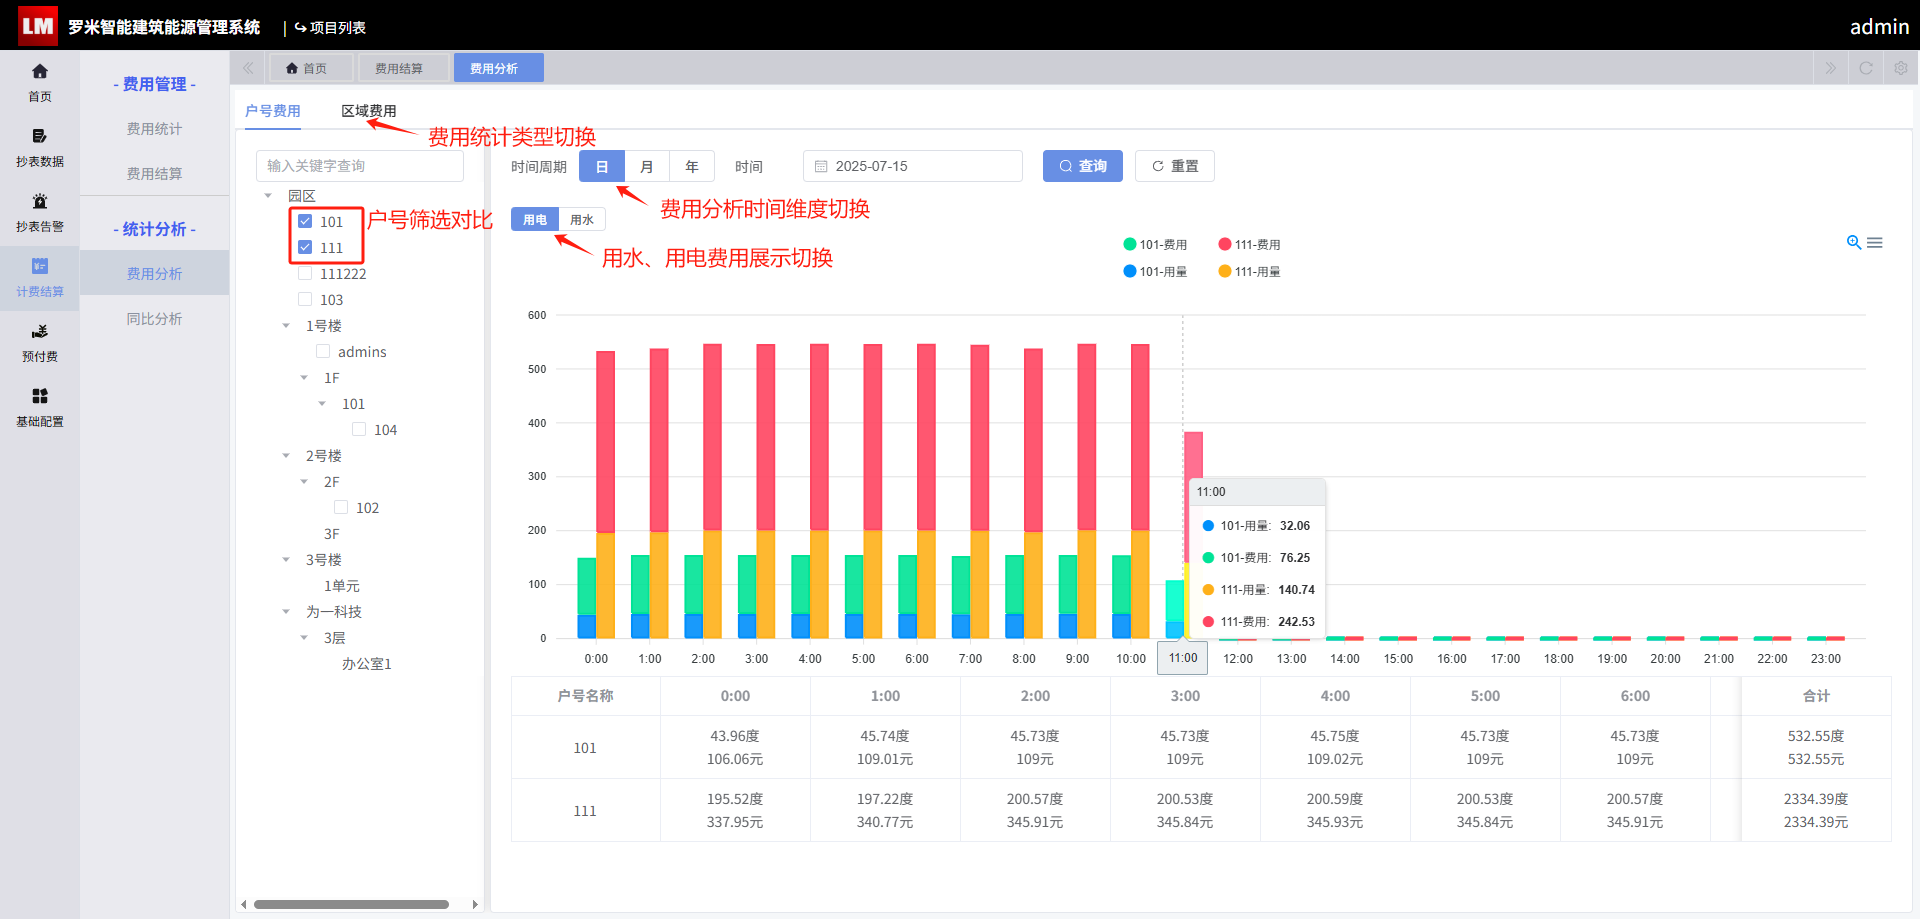Select 费用分析 in side menu

[x=154, y=273]
